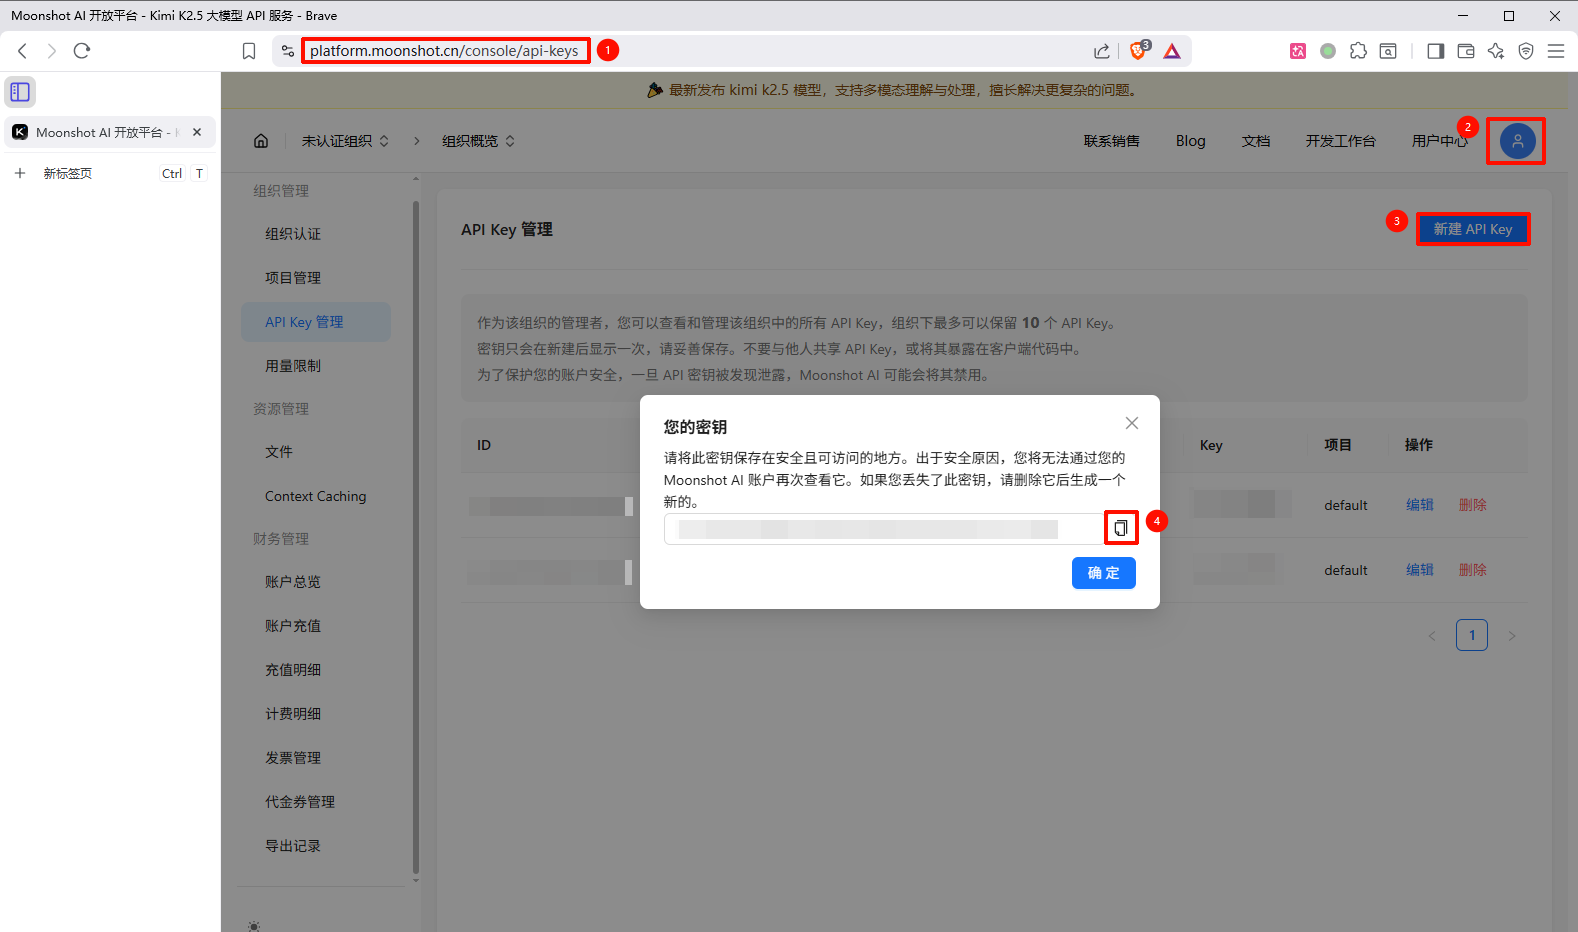
Task: Copy the API key in dialog
Action: click(1121, 528)
